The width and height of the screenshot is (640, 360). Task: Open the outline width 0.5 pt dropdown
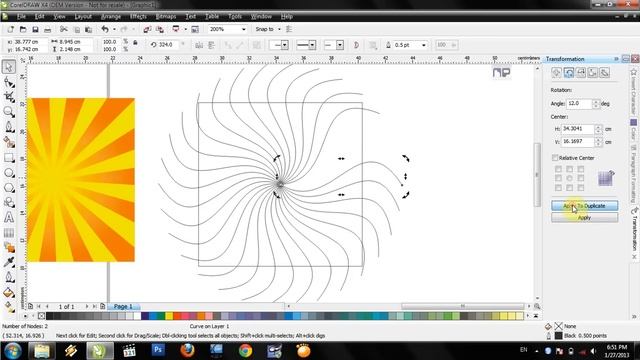[424, 45]
